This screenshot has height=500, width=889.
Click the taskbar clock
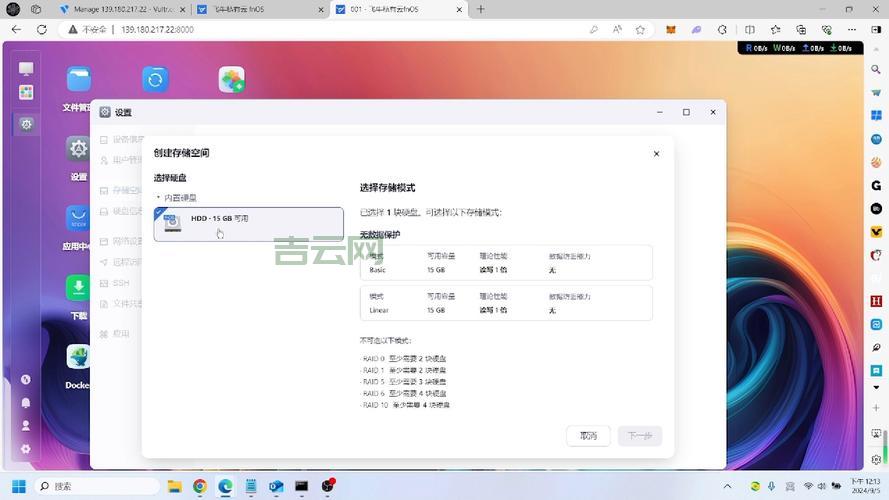(x=865, y=486)
